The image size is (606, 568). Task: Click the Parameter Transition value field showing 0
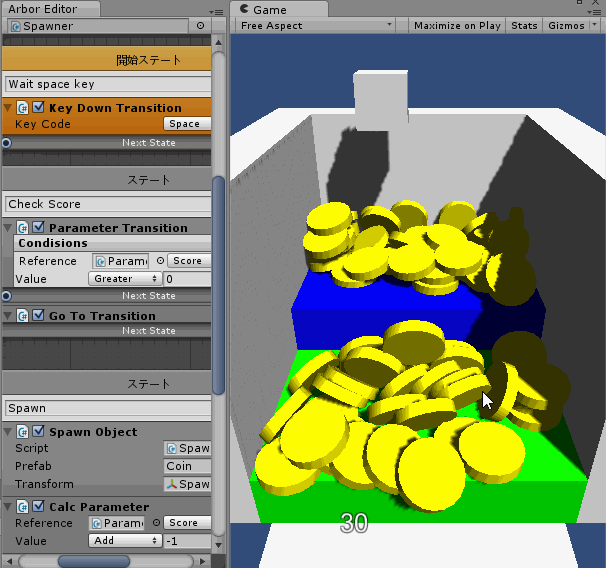tap(188, 279)
